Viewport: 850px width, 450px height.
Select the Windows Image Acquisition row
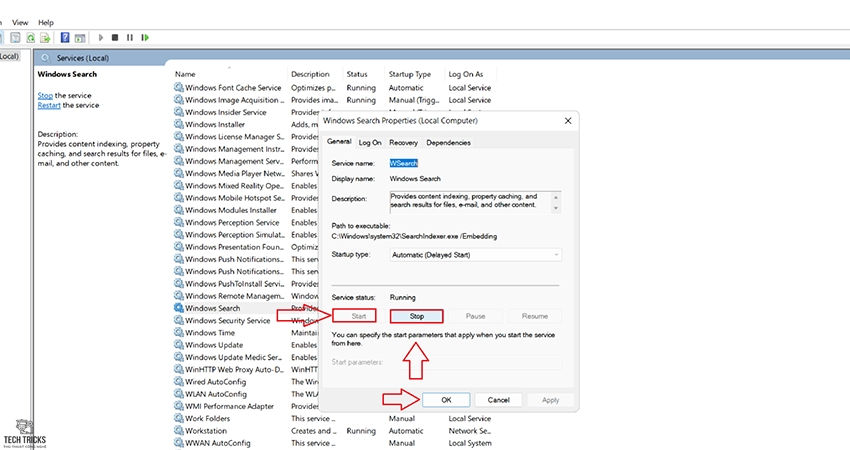click(234, 100)
